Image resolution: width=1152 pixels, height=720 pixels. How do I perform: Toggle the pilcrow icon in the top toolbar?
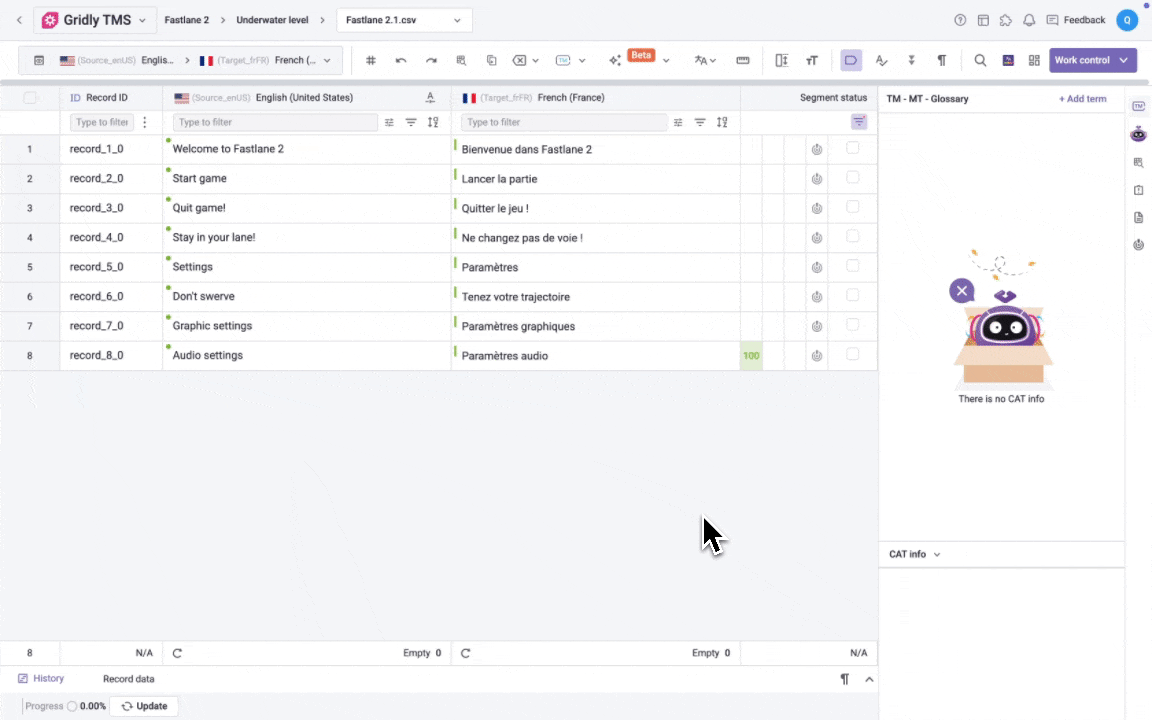(942, 60)
